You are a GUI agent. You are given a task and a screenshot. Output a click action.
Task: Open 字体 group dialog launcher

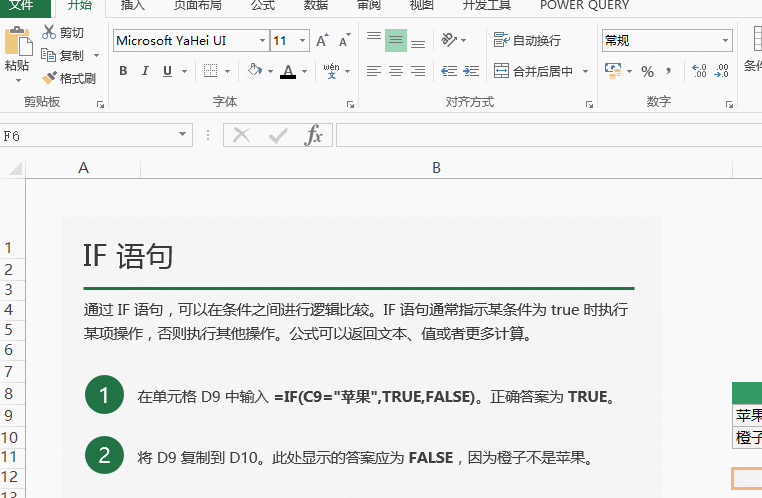[x=350, y=104]
